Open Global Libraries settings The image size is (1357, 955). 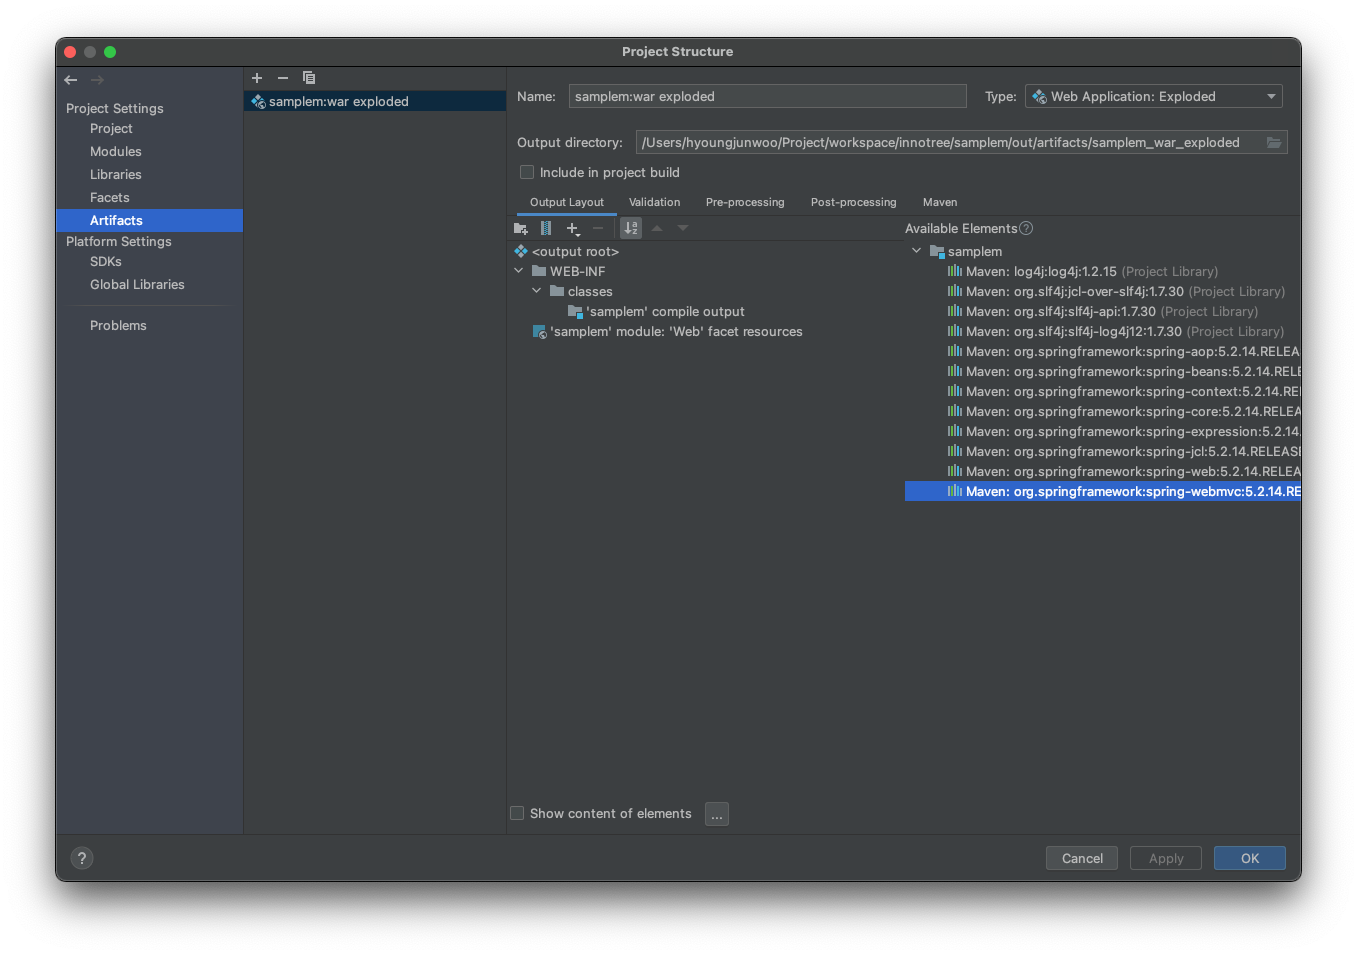tap(137, 285)
